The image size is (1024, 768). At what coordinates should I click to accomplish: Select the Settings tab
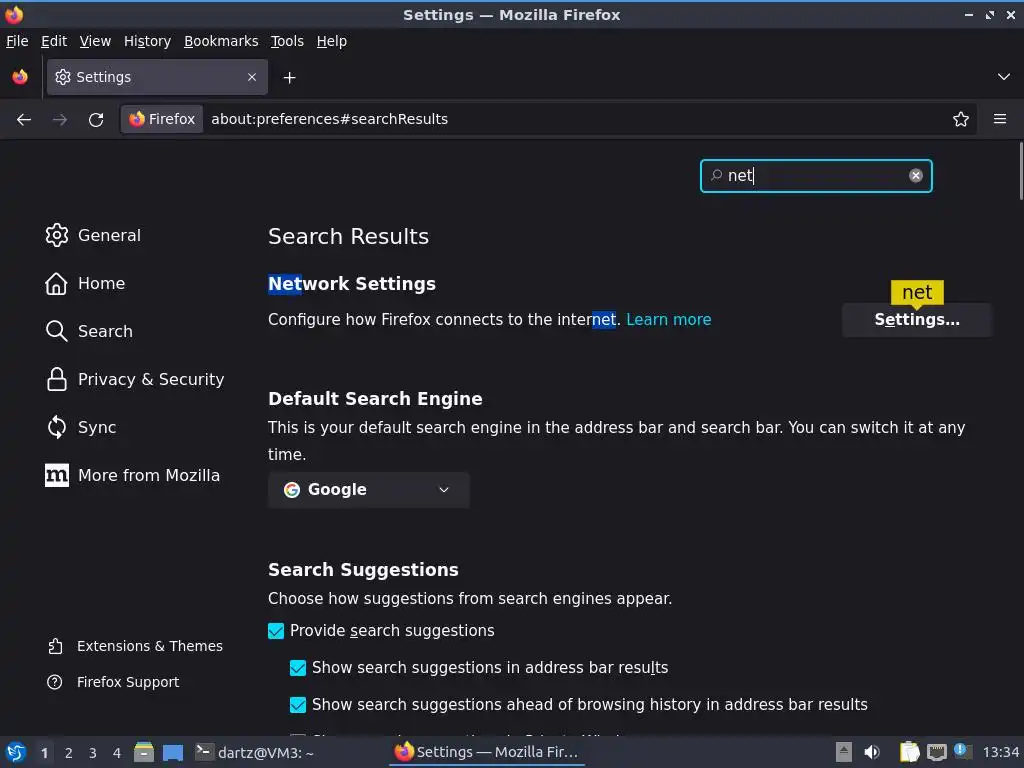[x=157, y=77]
